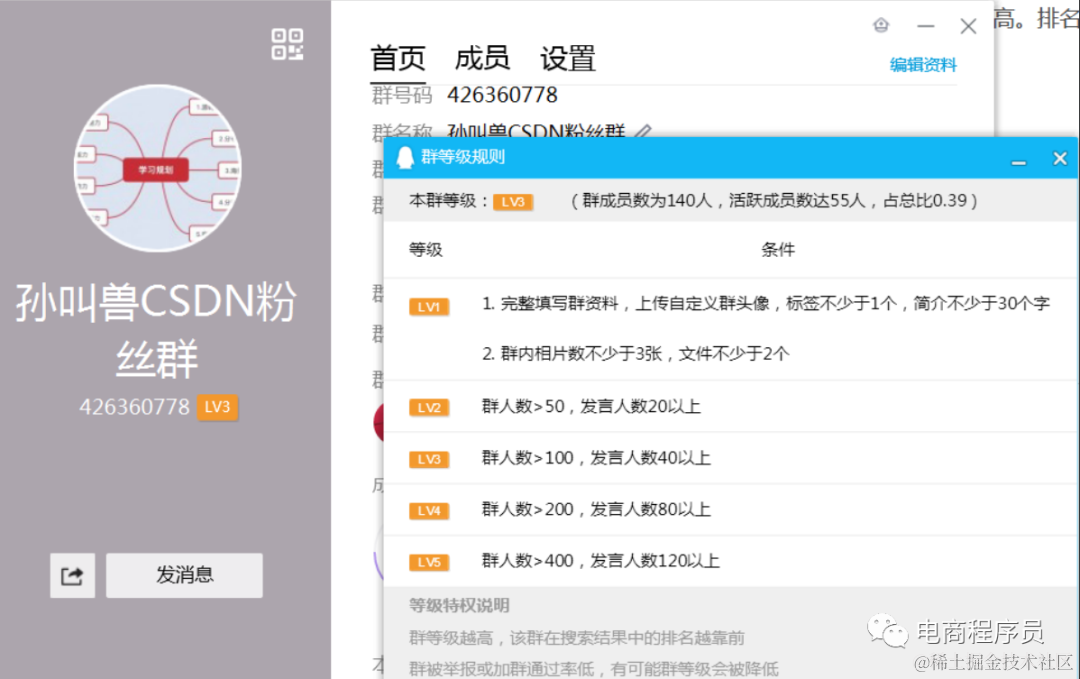Switch to the 成员 tab
1080x679 pixels.
click(482, 59)
